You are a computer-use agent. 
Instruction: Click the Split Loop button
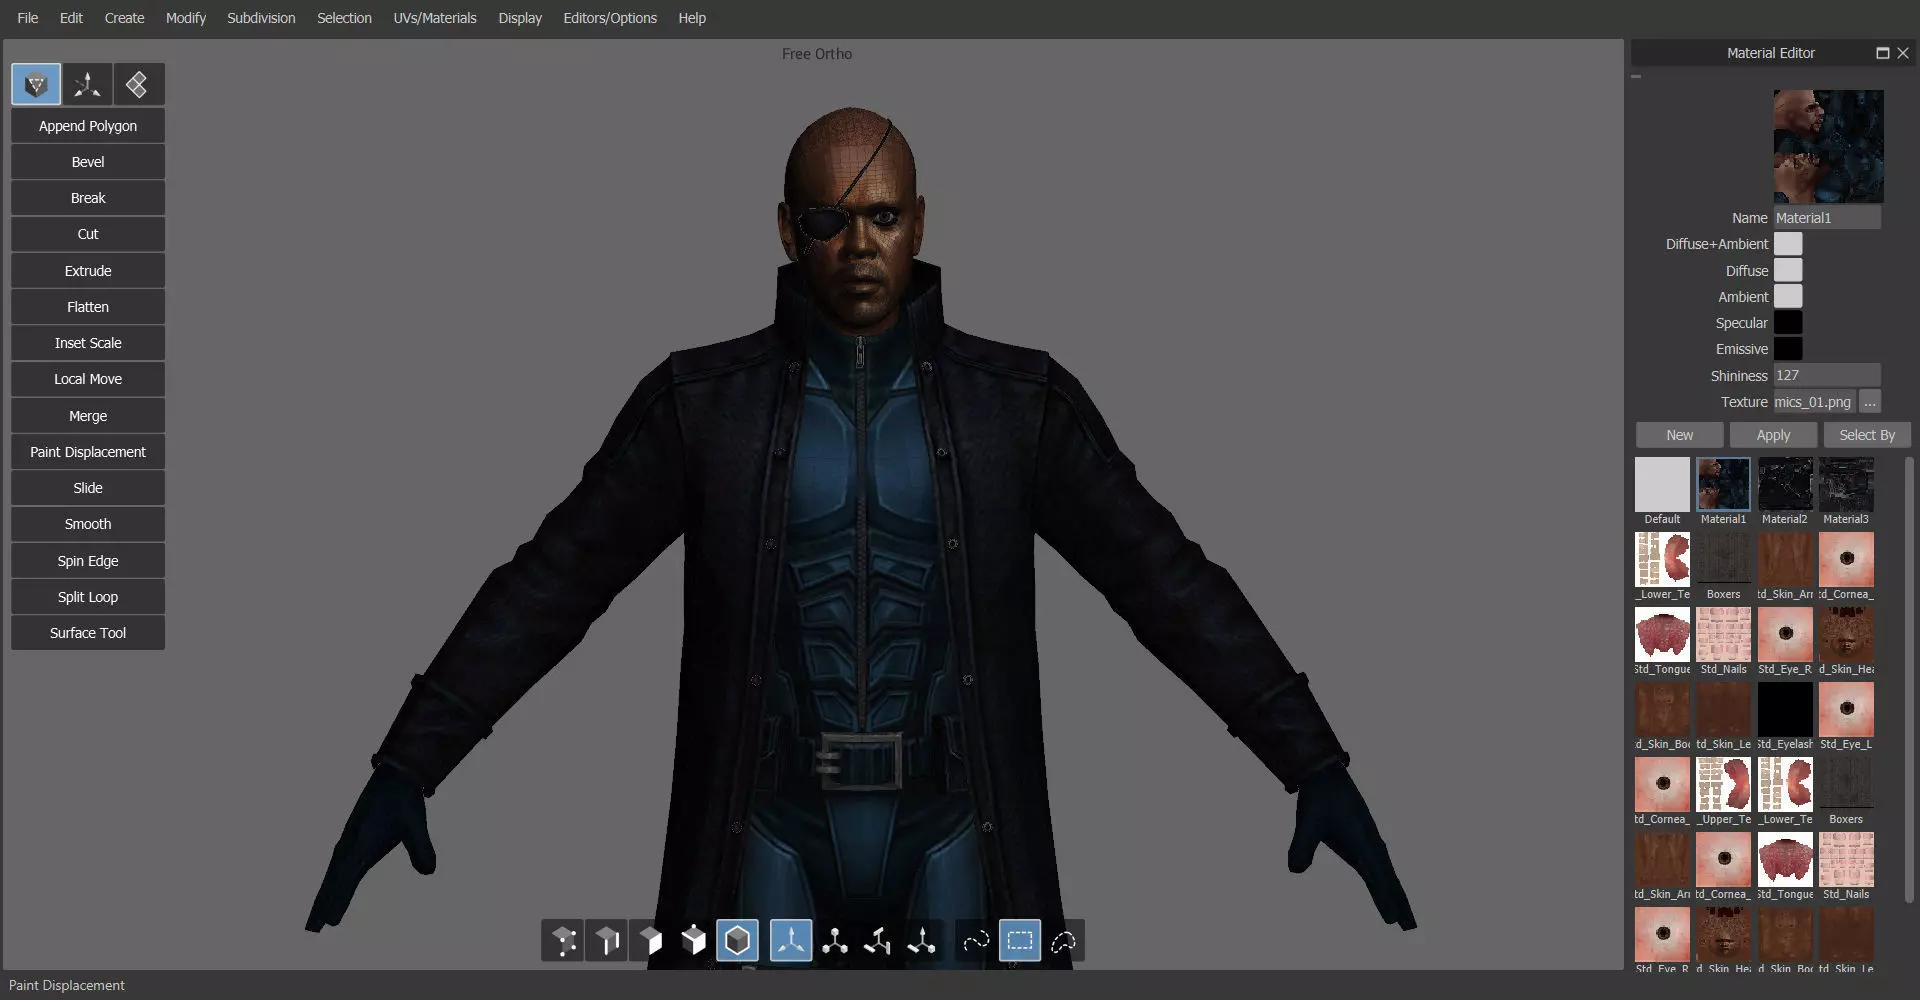(88, 597)
